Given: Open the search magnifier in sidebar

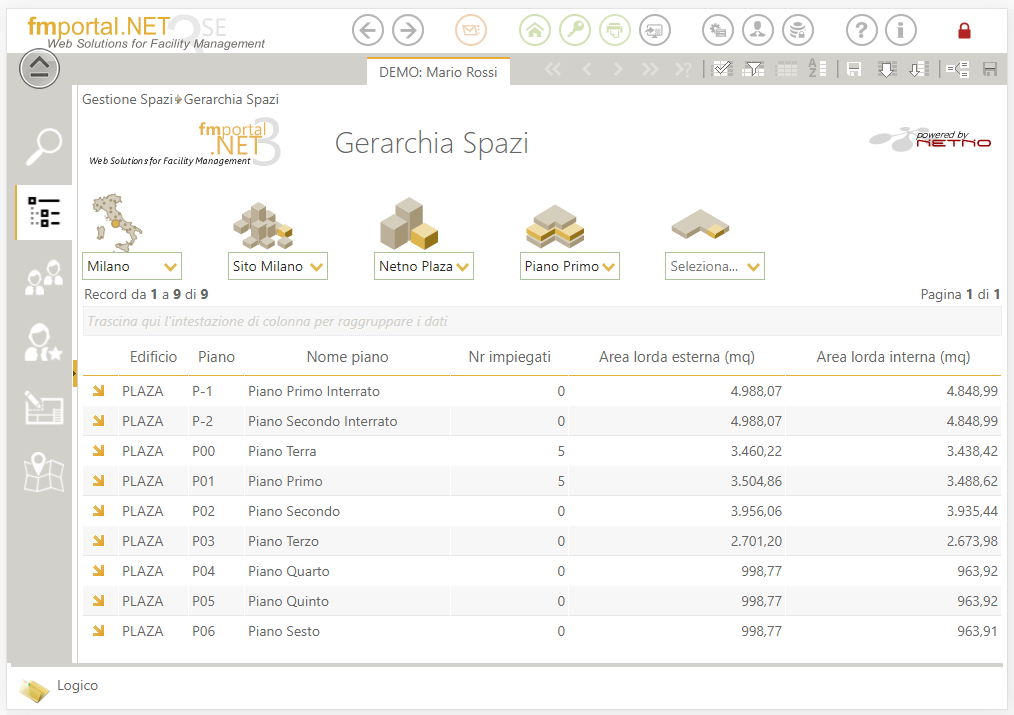Looking at the screenshot, I should tap(43, 147).
